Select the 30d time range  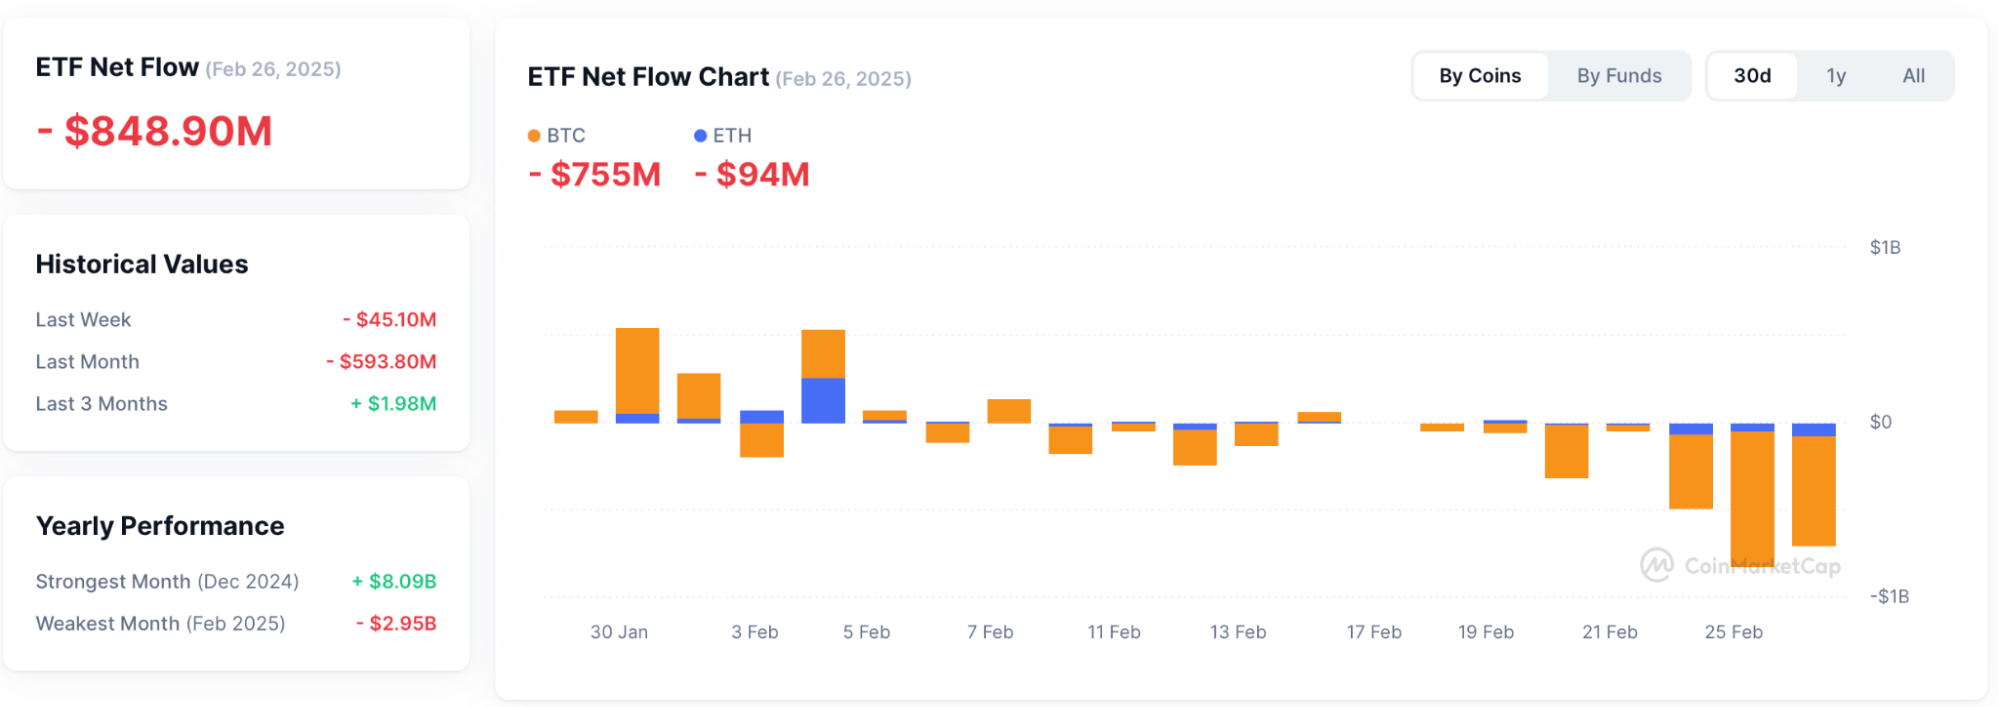tap(1752, 75)
